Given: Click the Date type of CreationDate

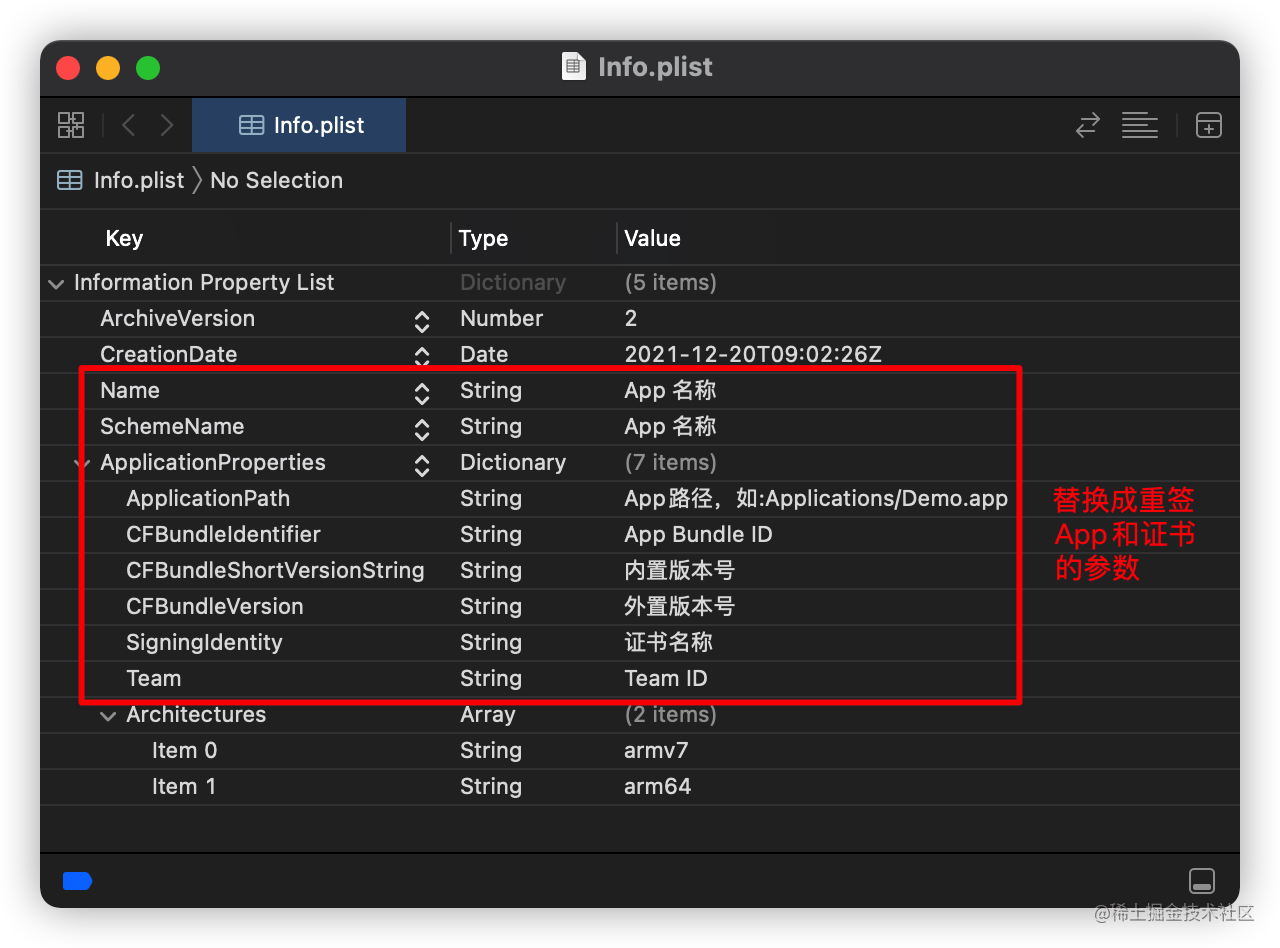Looking at the screenshot, I should (x=484, y=354).
